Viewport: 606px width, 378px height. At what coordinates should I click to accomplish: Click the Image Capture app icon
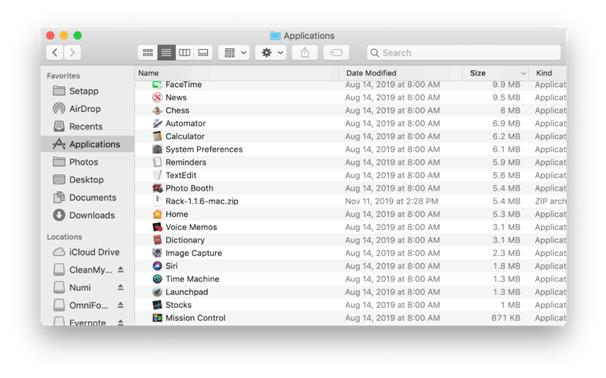(x=157, y=253)
